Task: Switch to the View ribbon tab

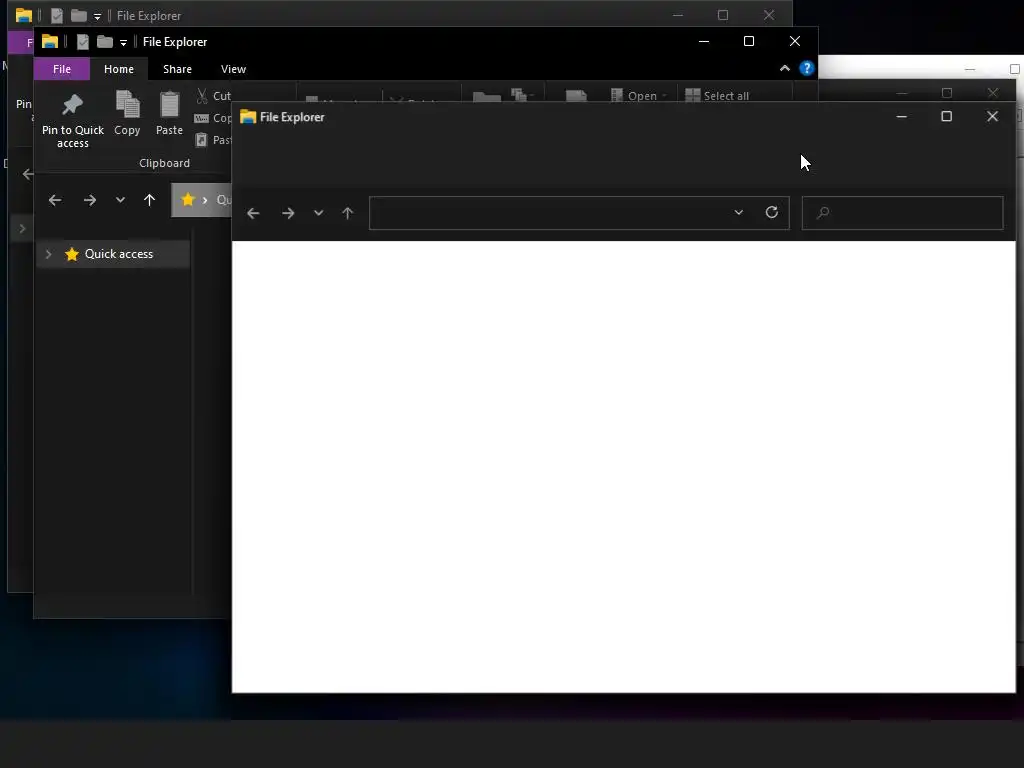Action: pyautogui.click(x=233, y=69)
